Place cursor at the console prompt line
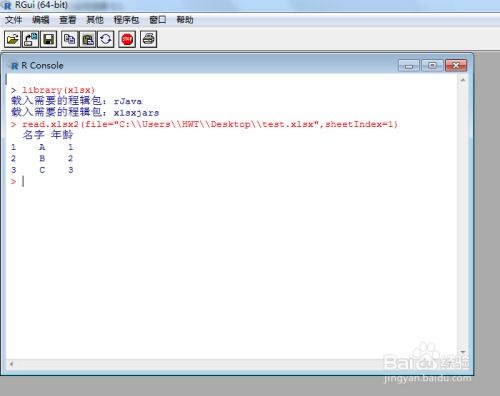This screenshot has width=500, height=396. [x=233, y=182]
